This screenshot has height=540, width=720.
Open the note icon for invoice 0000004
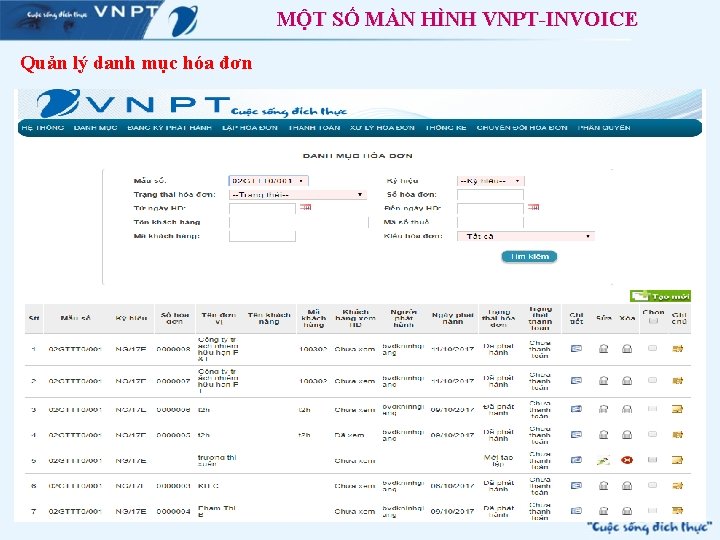click(x=678, y=511)
